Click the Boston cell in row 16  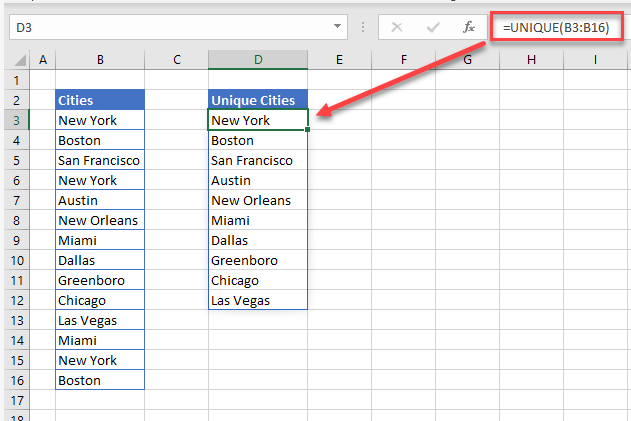point(100,380)
